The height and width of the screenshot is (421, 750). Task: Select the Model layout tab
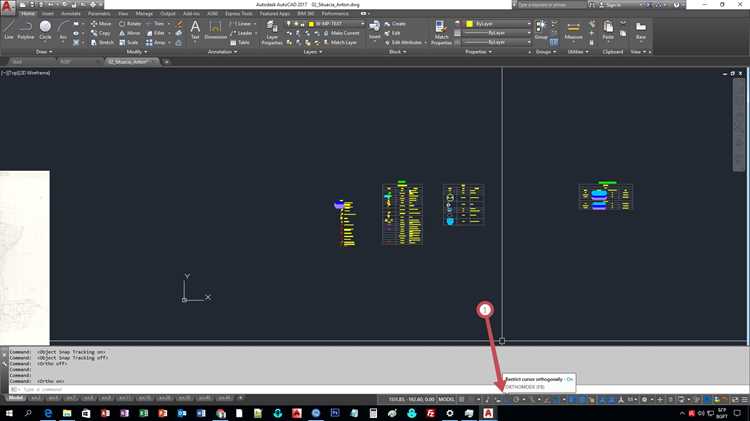(15, 398)
